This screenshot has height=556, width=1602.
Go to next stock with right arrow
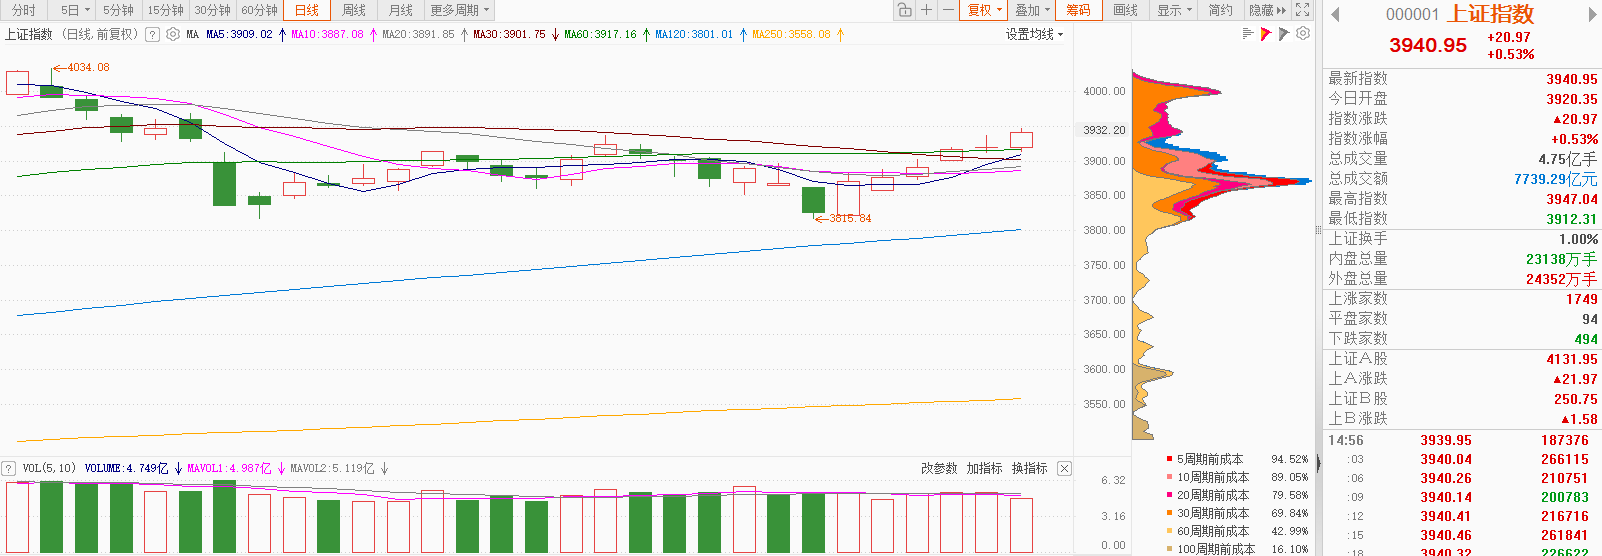(x=1592, y=15)
